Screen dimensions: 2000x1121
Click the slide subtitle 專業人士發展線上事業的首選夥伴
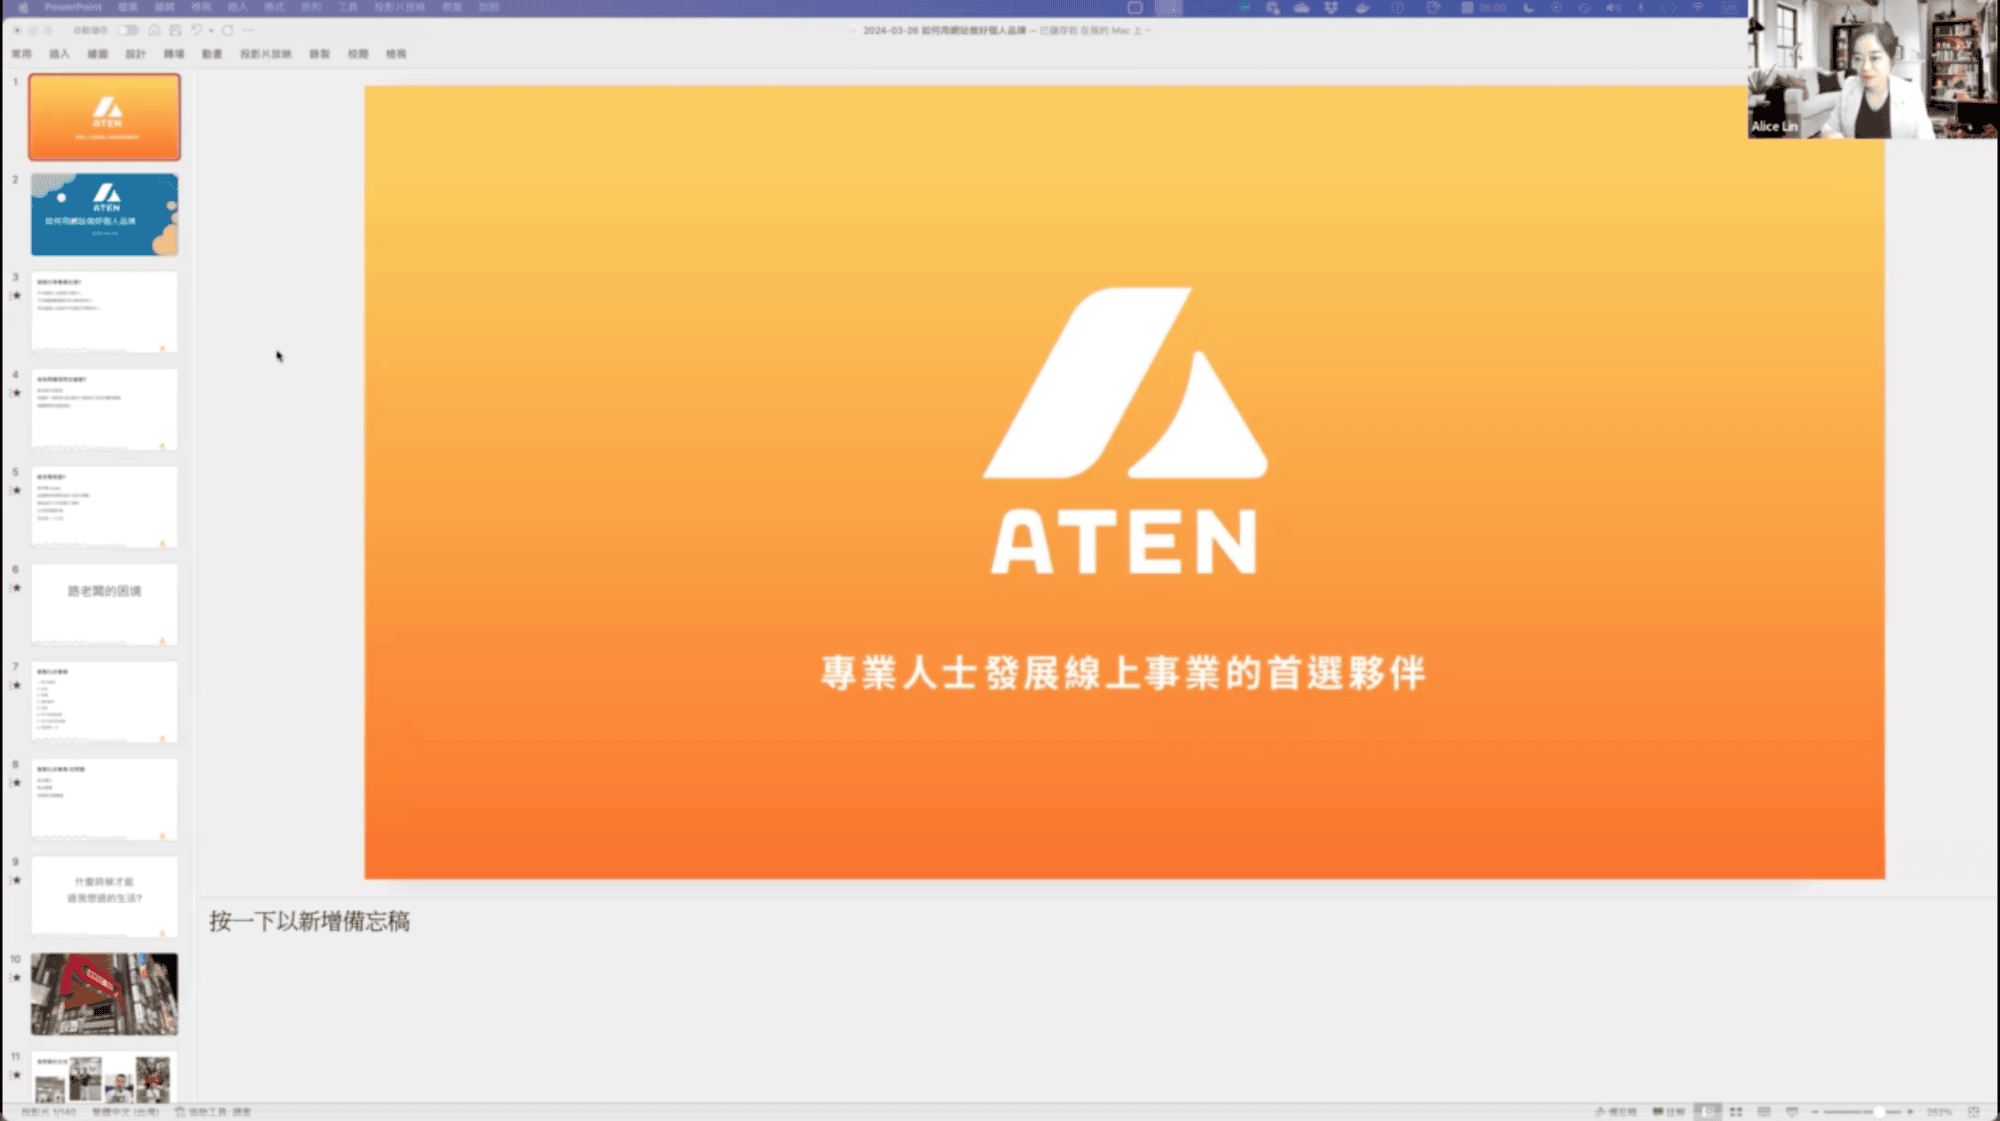[1123, 673]
